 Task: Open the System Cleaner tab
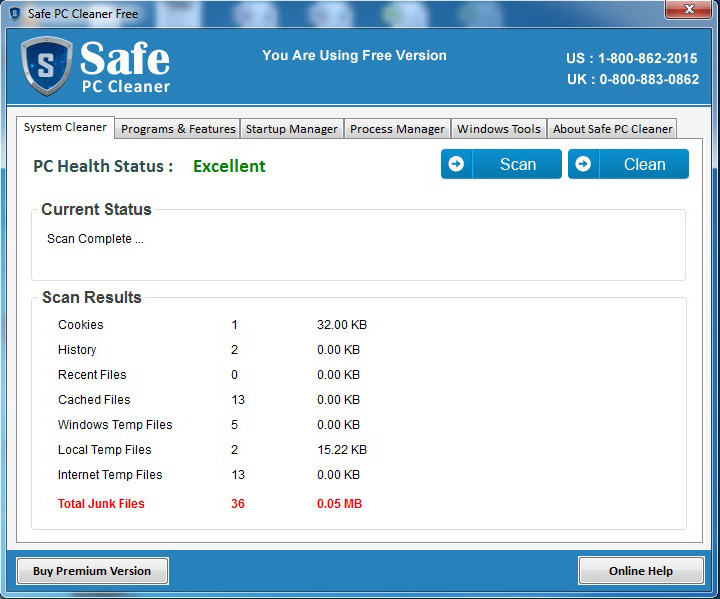[65, 127]
